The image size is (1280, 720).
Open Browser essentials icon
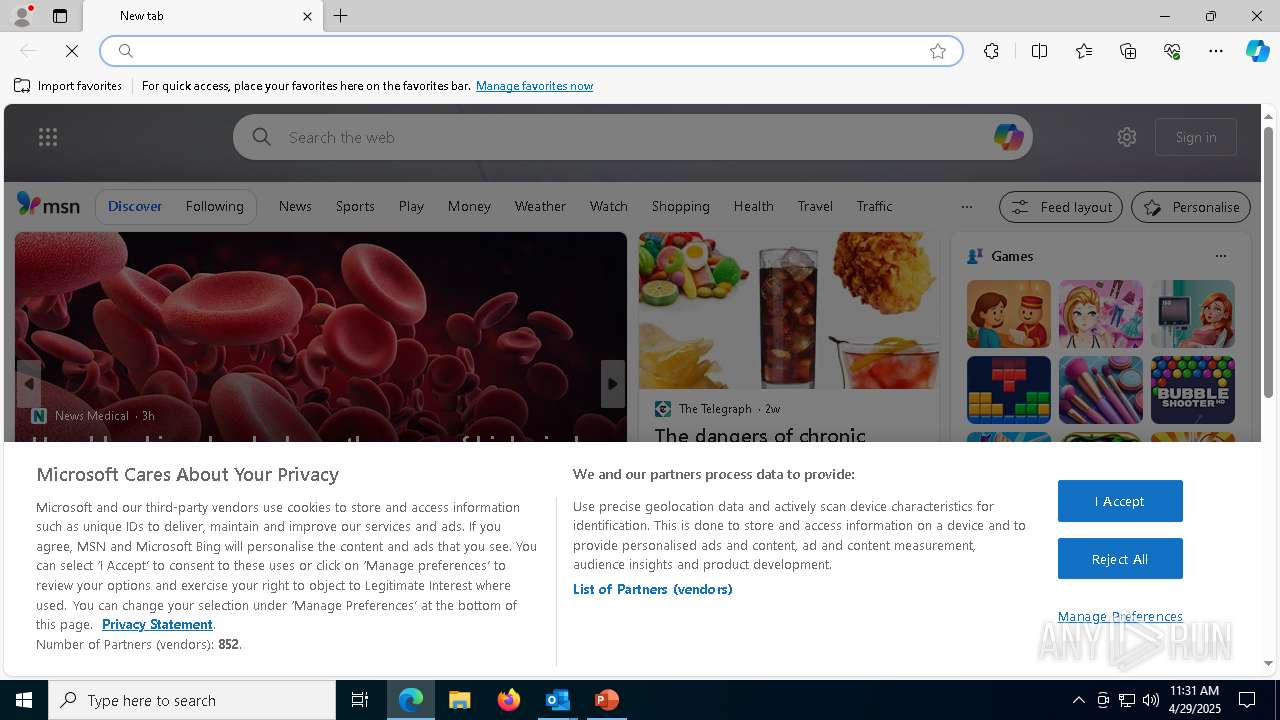click(1172, 51)
